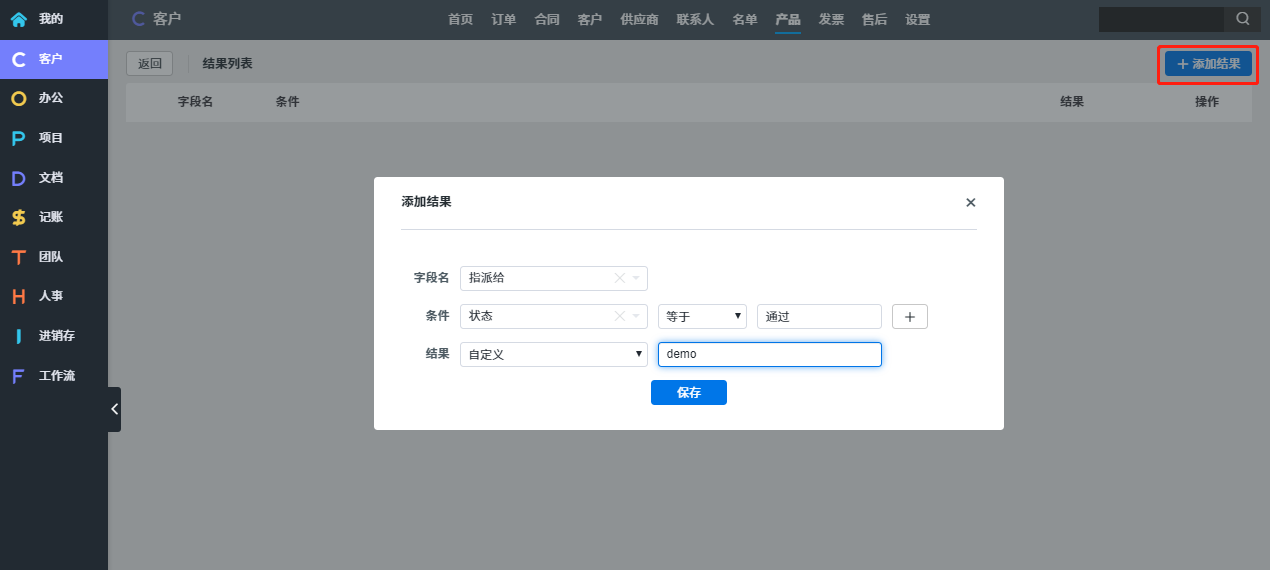
Task: Open the 结果 dropdown showing 自定义
Action: pyautogui.click(x=553, y=354)
